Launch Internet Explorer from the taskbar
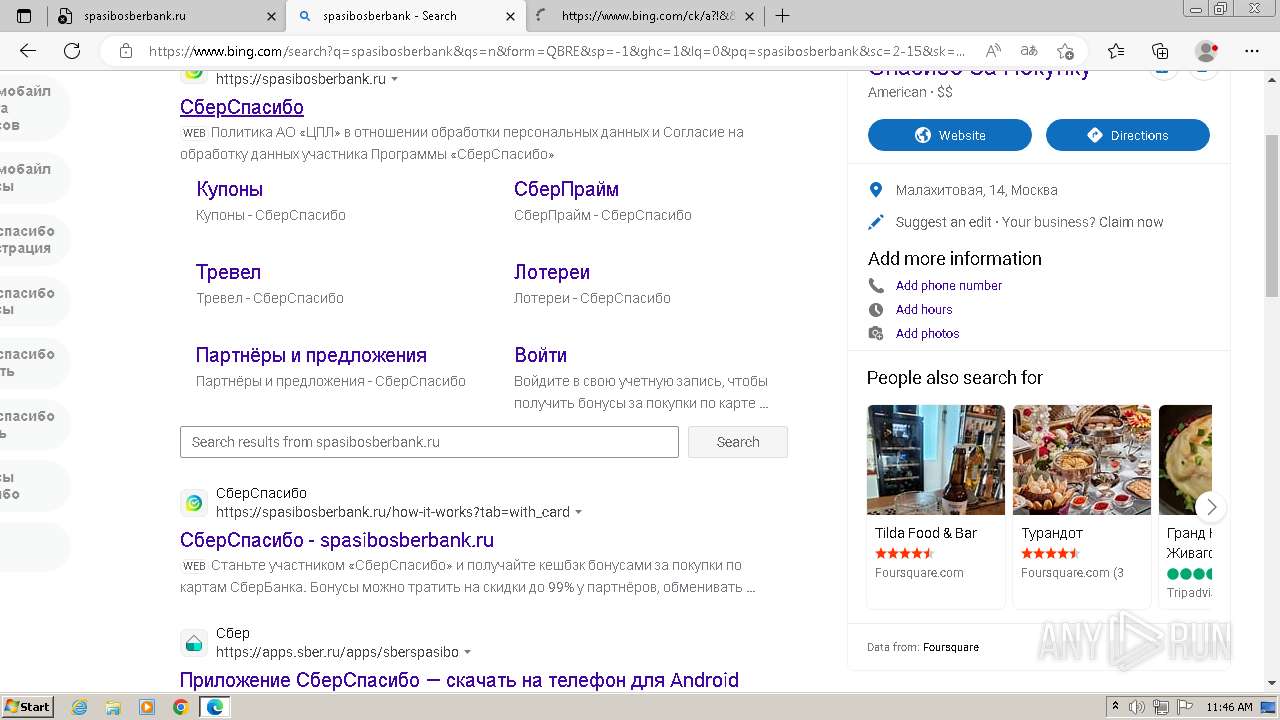 (80, 707)
